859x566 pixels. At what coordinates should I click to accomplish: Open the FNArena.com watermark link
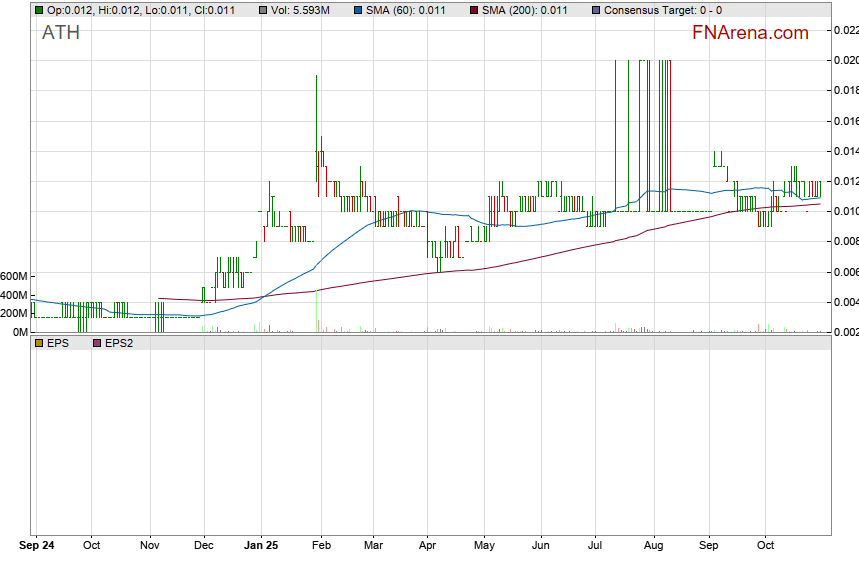[x=750, y=33]
